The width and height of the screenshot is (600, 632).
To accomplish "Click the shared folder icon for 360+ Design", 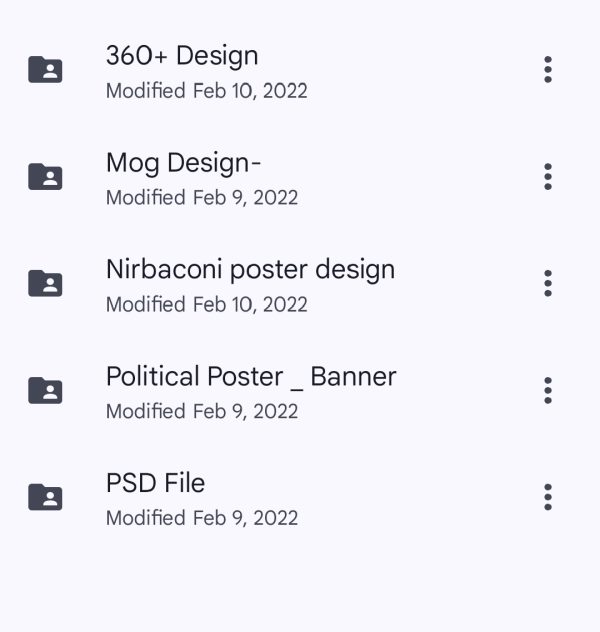I will click(45, 69).
